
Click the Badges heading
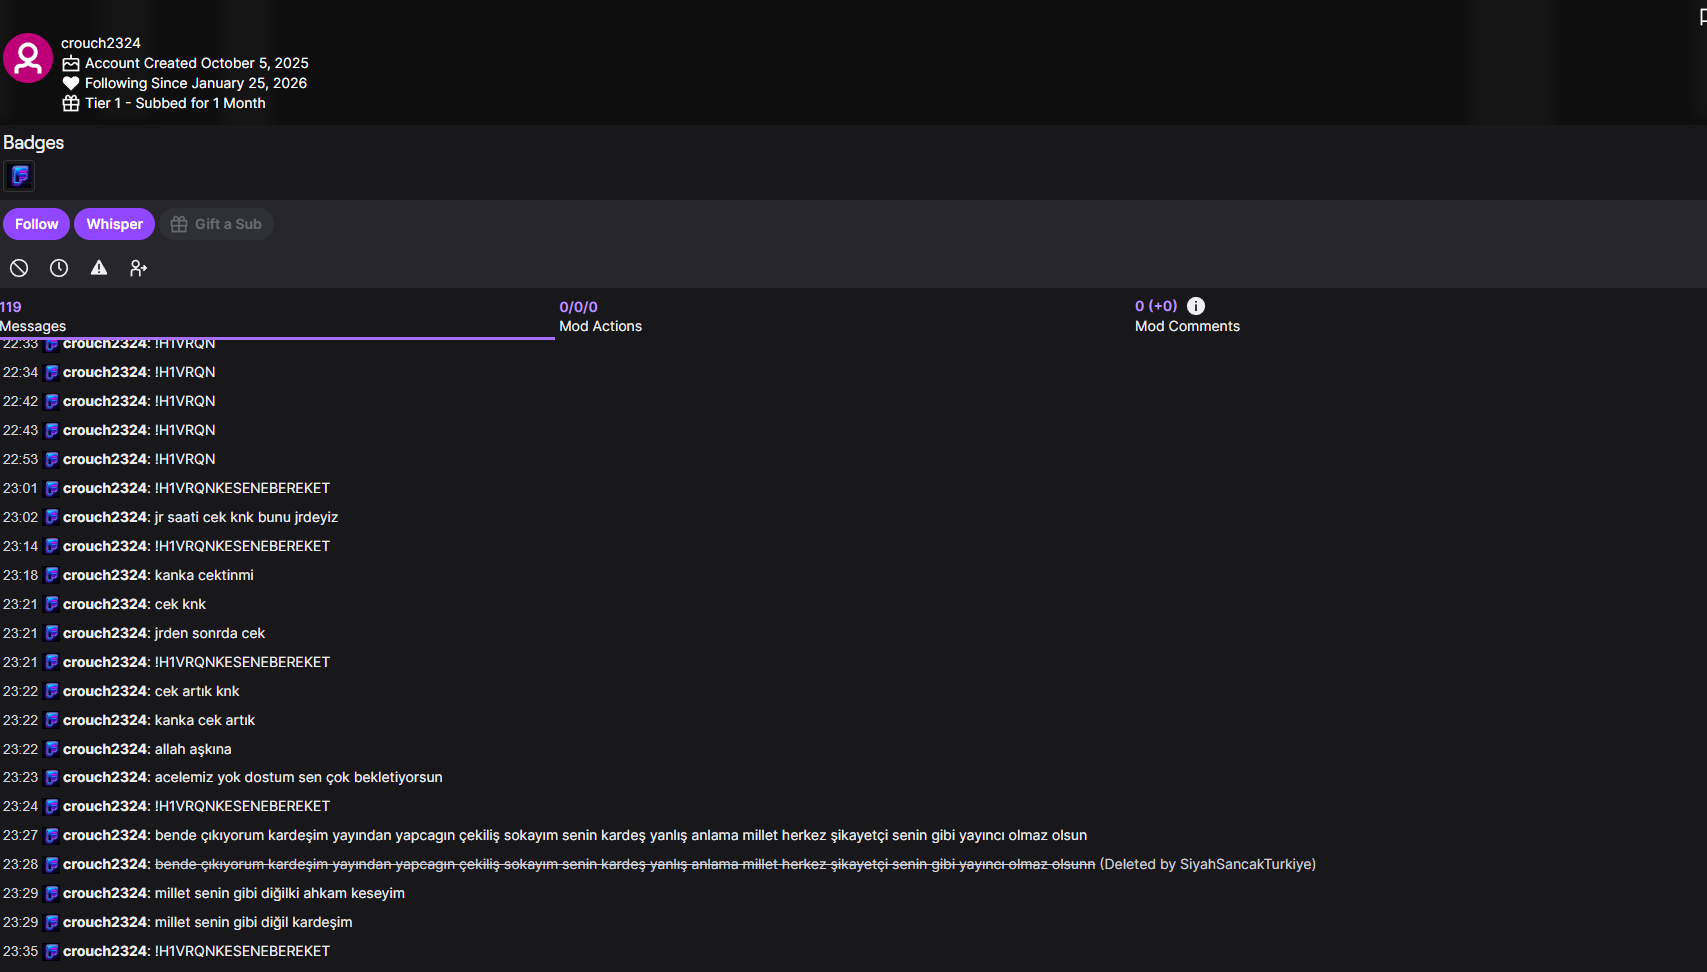click(x=33, y=142)
